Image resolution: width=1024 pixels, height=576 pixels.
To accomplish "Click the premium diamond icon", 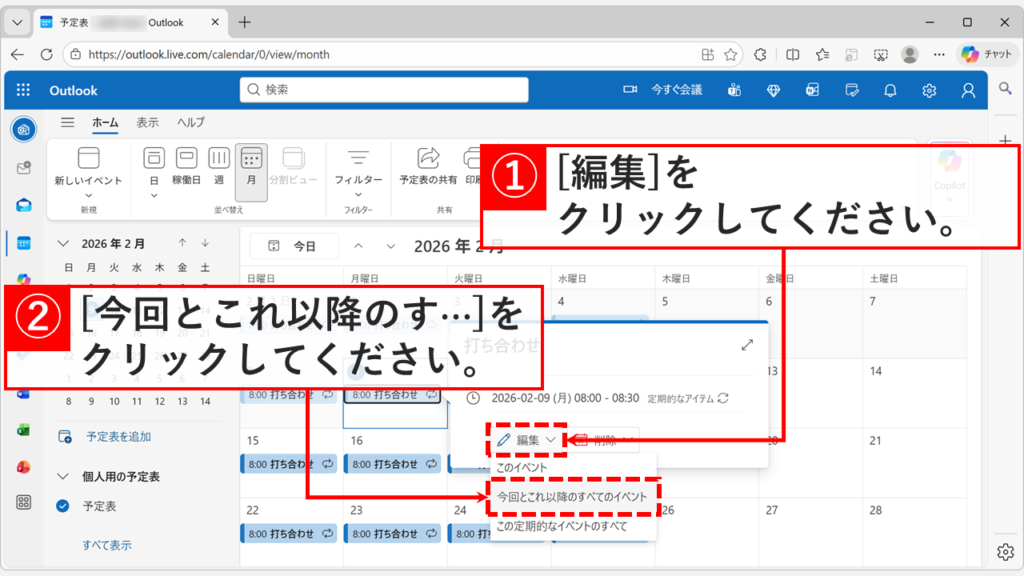I will click(x=772, y=90).
